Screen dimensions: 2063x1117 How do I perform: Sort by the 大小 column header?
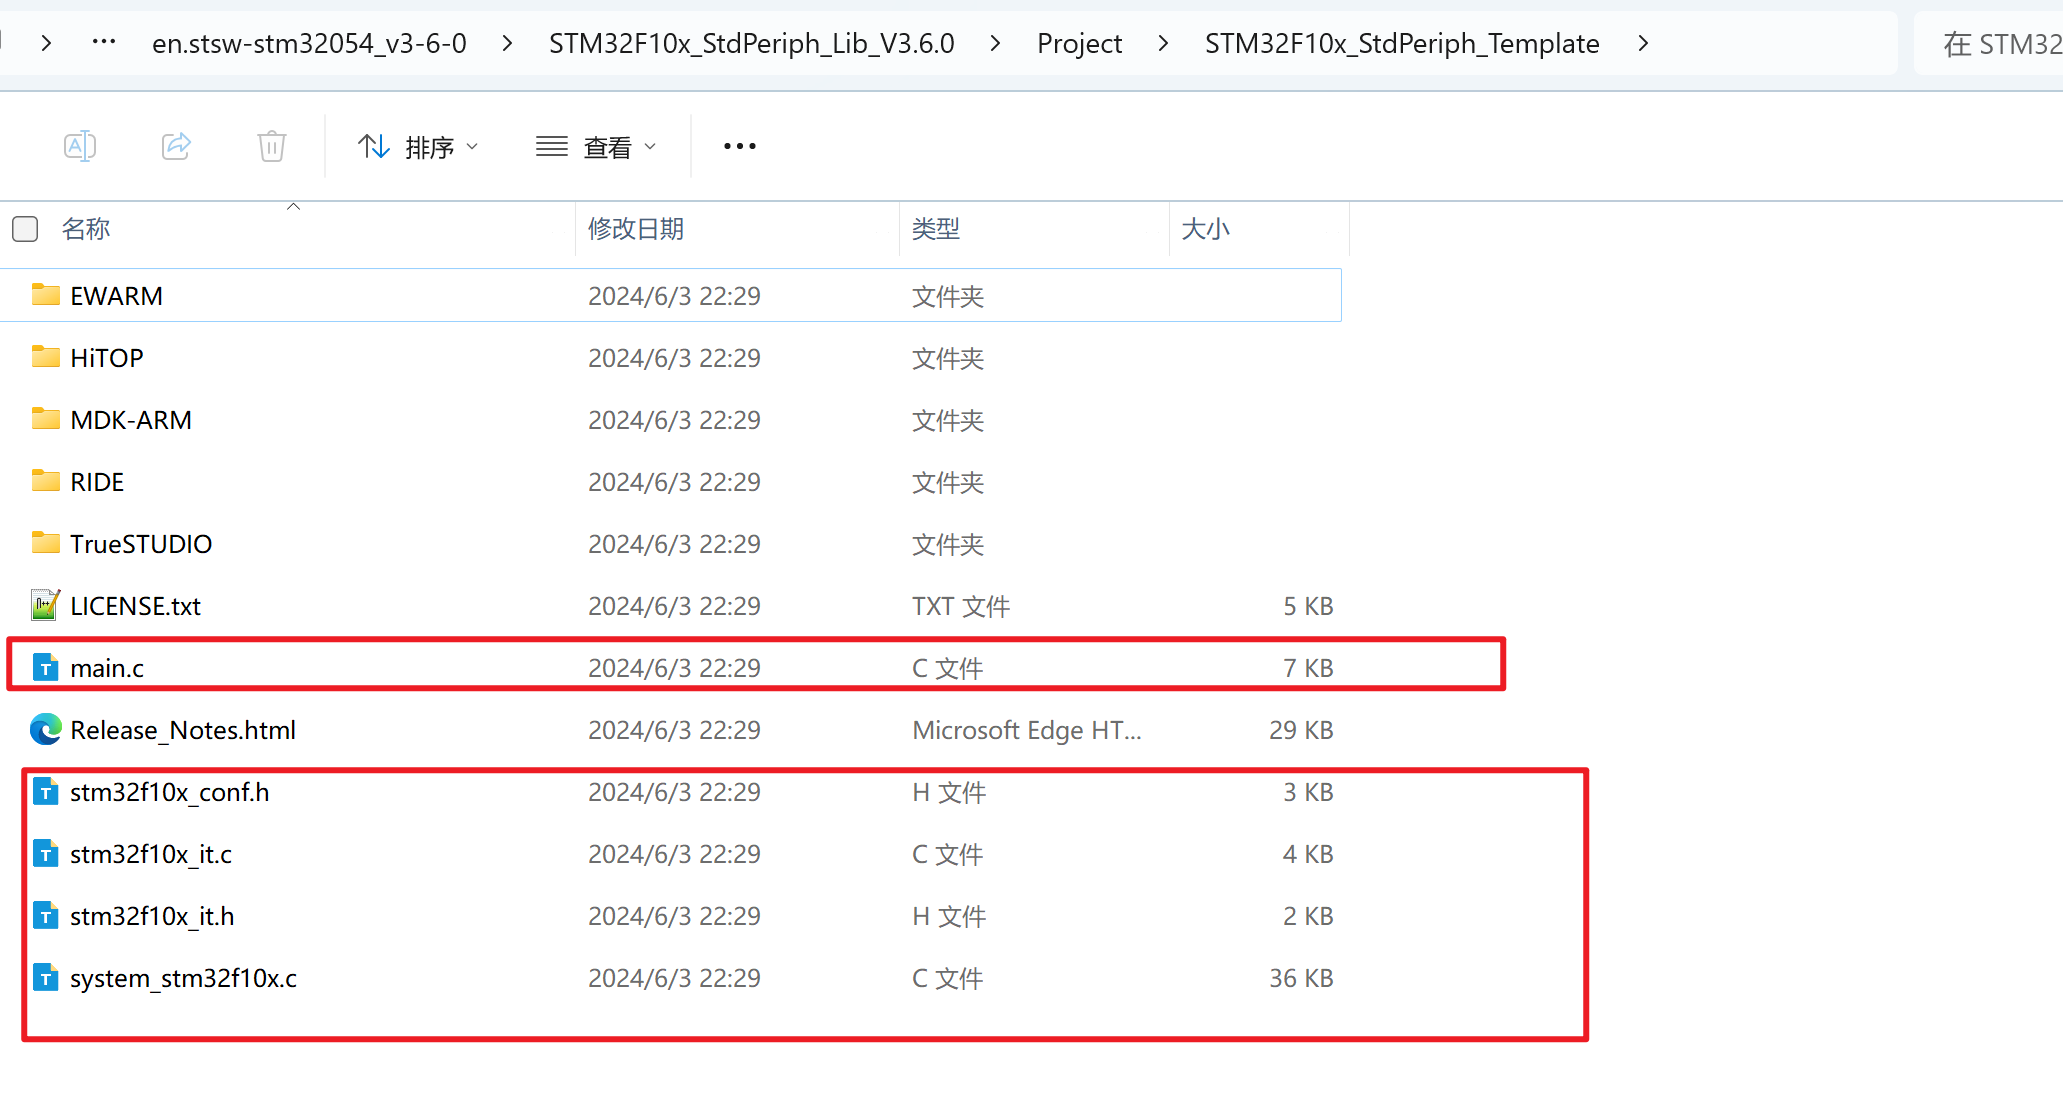pos(1205,229)
